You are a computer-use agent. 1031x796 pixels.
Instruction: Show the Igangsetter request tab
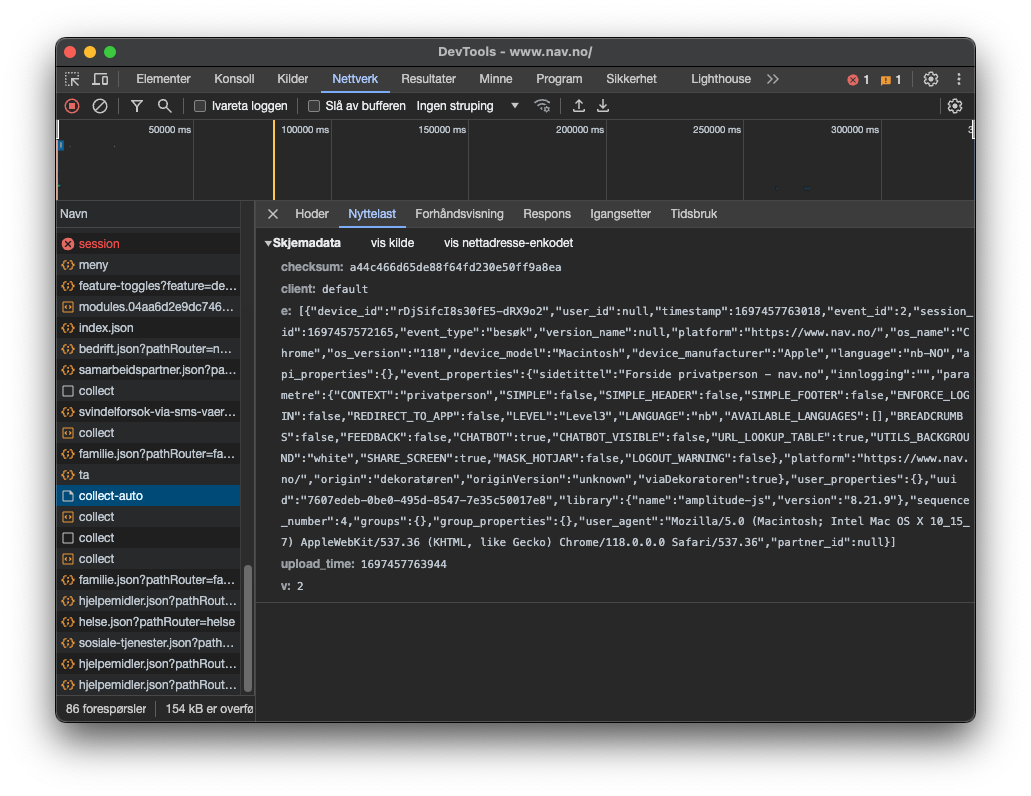(x=620, y=214)
